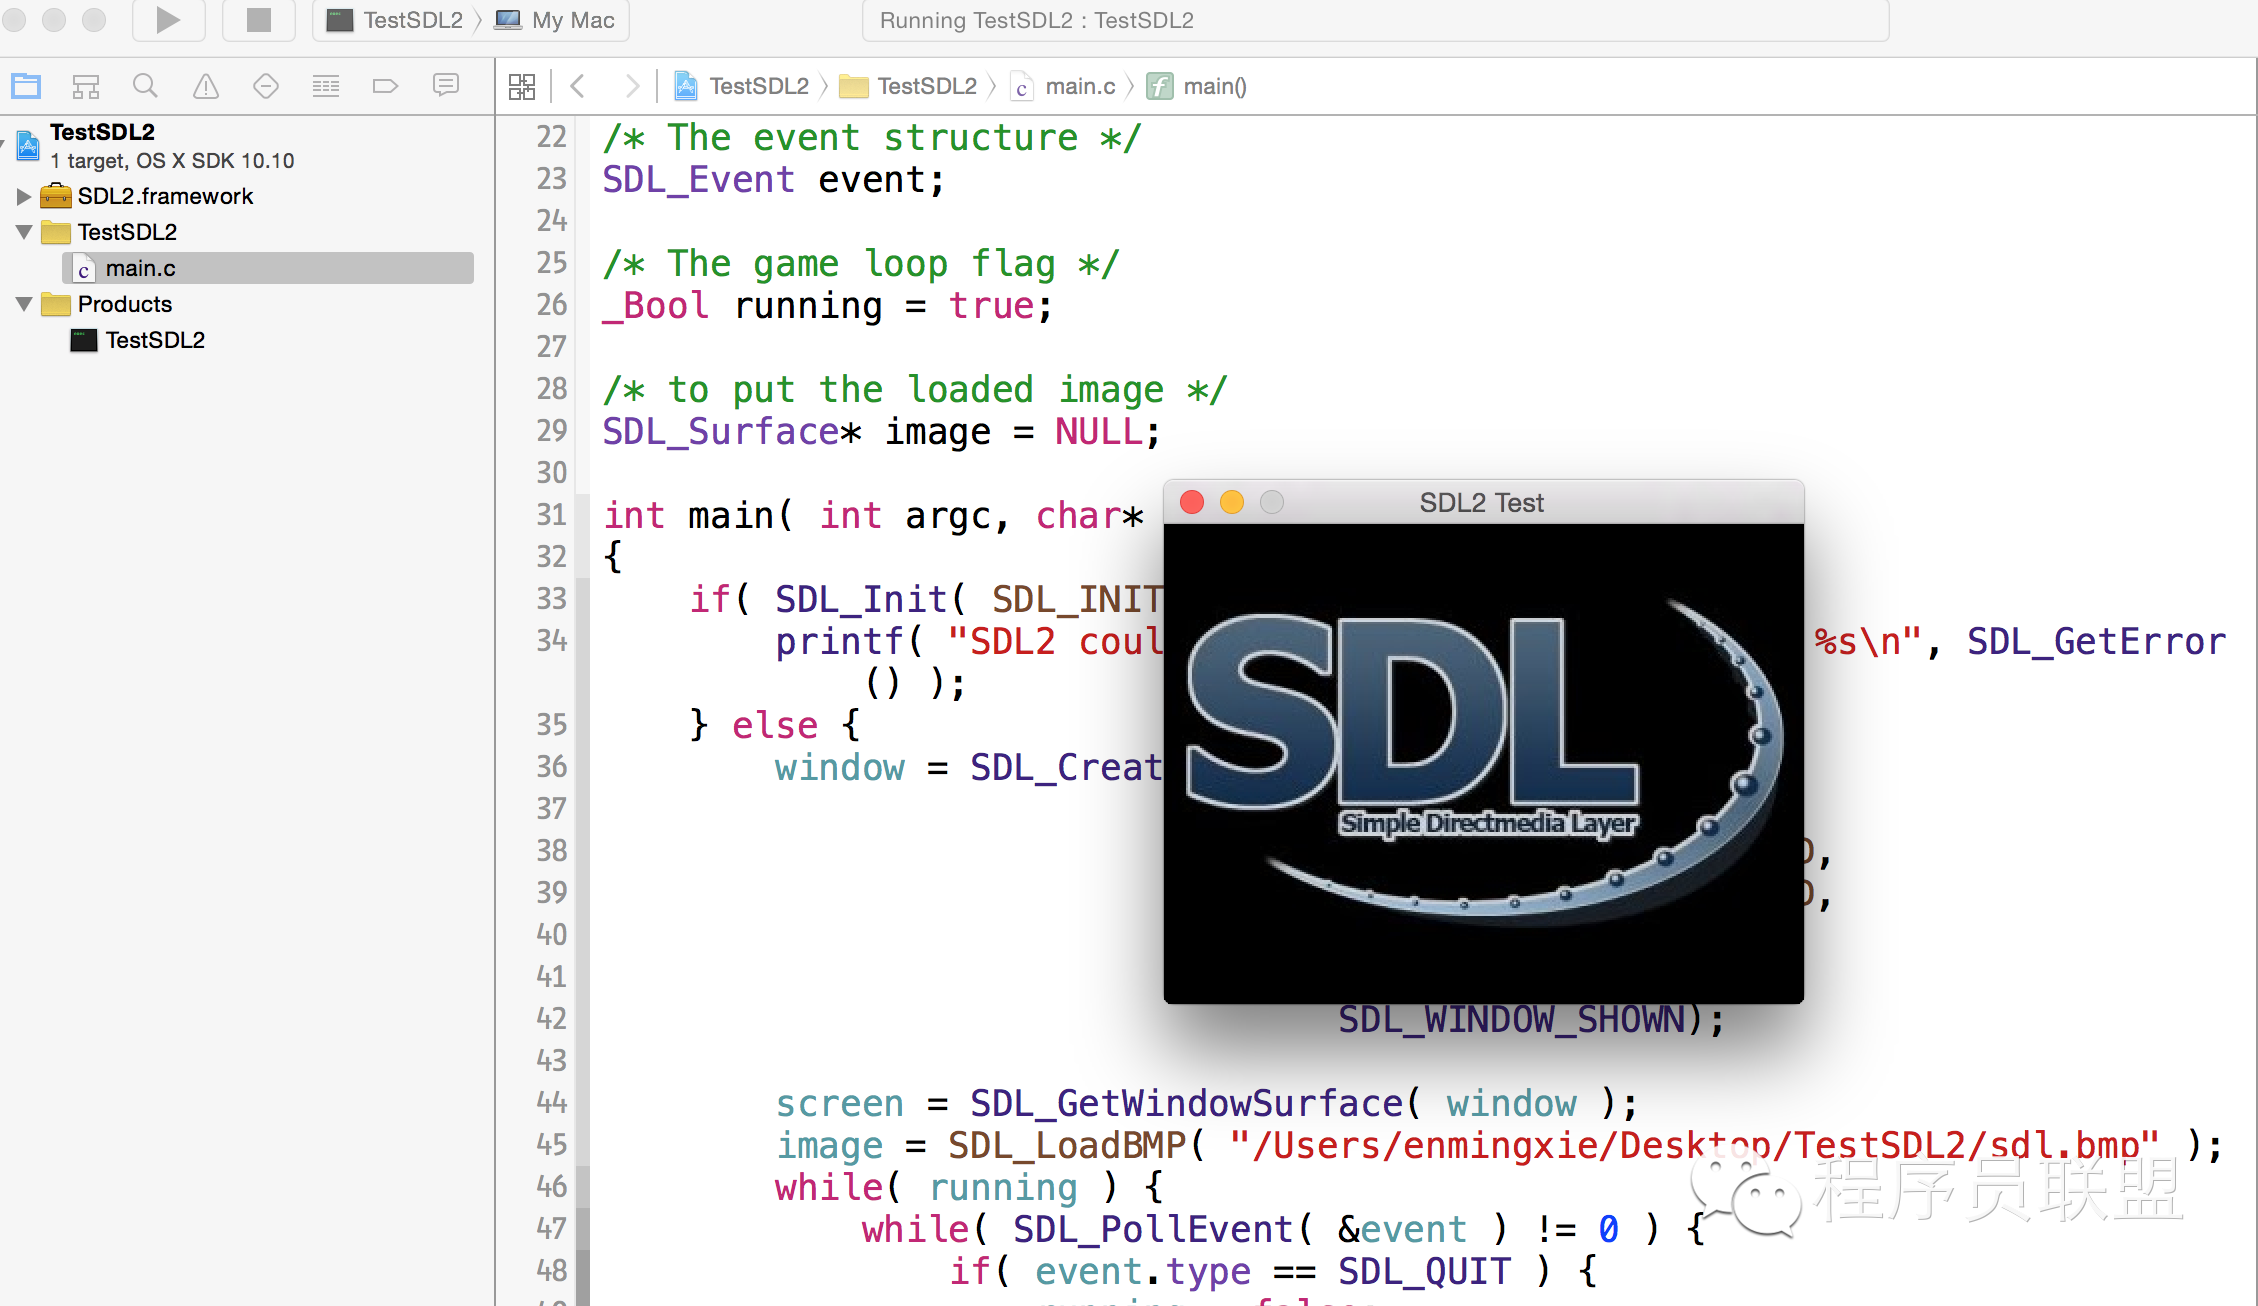This screenshot has width=2258, height=1306.
Task: Click the SDL2 Test window title bar
Action: (1483, 502)
